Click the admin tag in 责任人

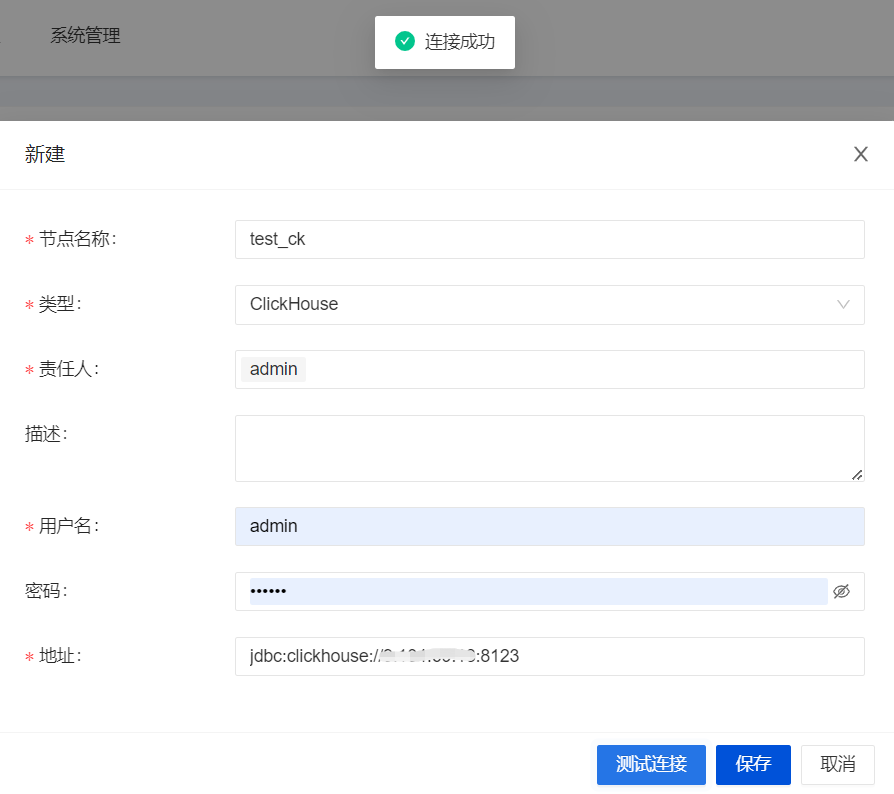click(274, 369)
